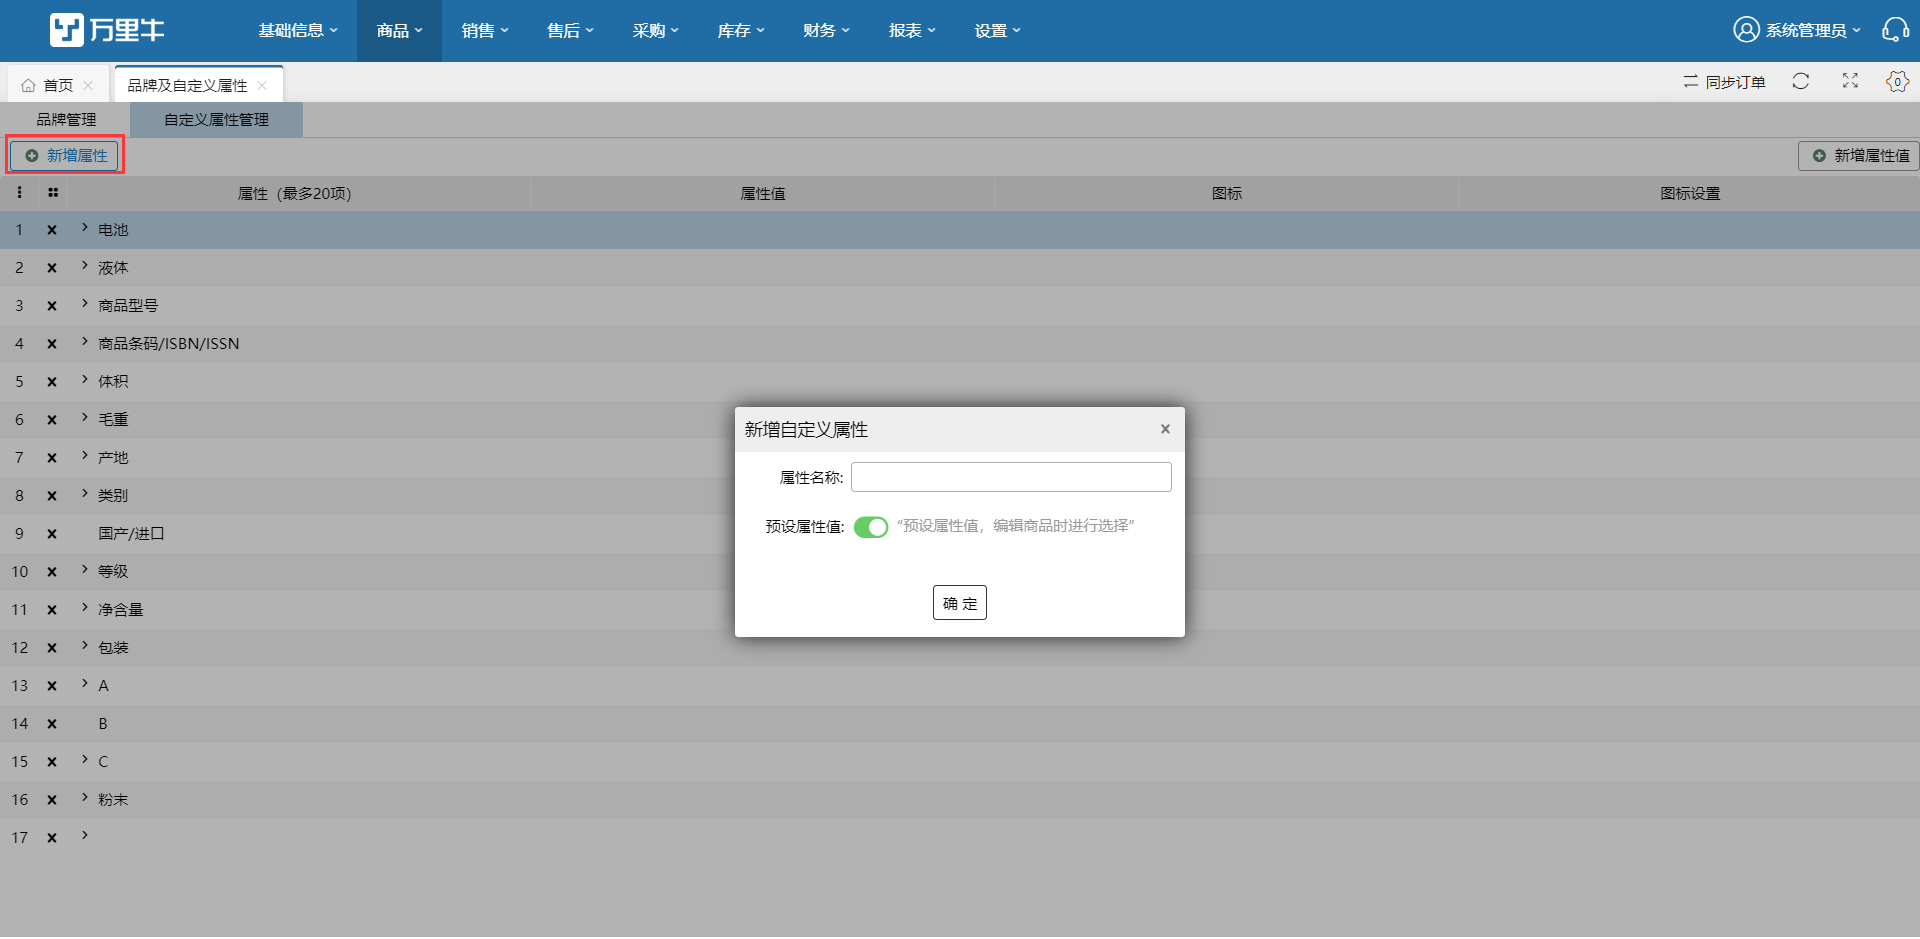Delete the 净含量 attribute row

click(x=52, y=610)
